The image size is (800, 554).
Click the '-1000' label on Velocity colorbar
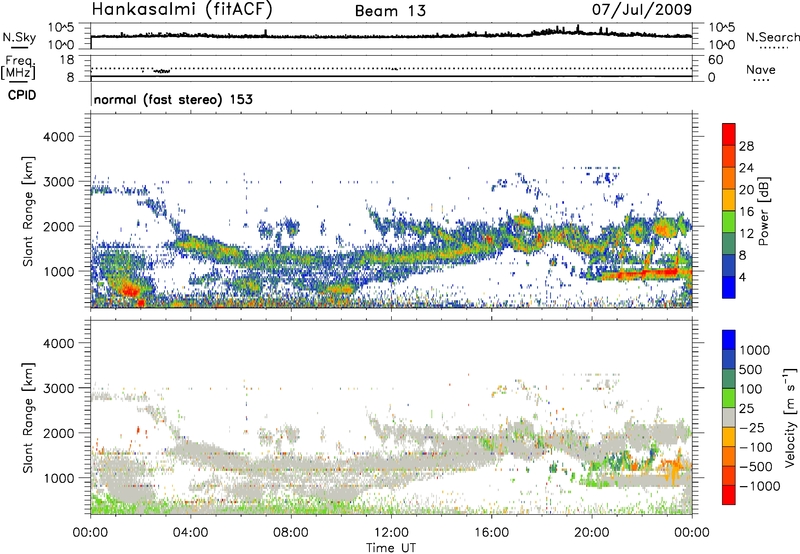tap(760, 486)
